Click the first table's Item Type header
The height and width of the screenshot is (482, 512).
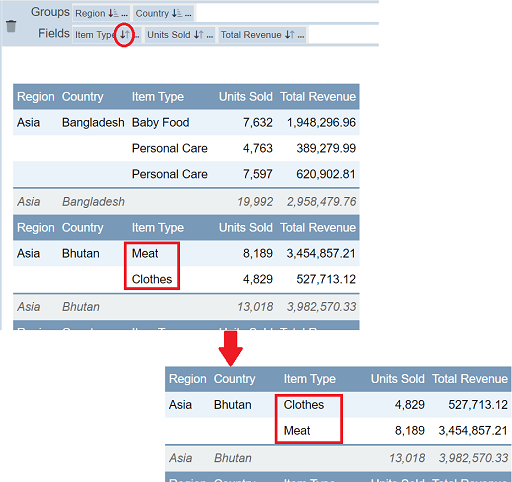tap(158, 97)
